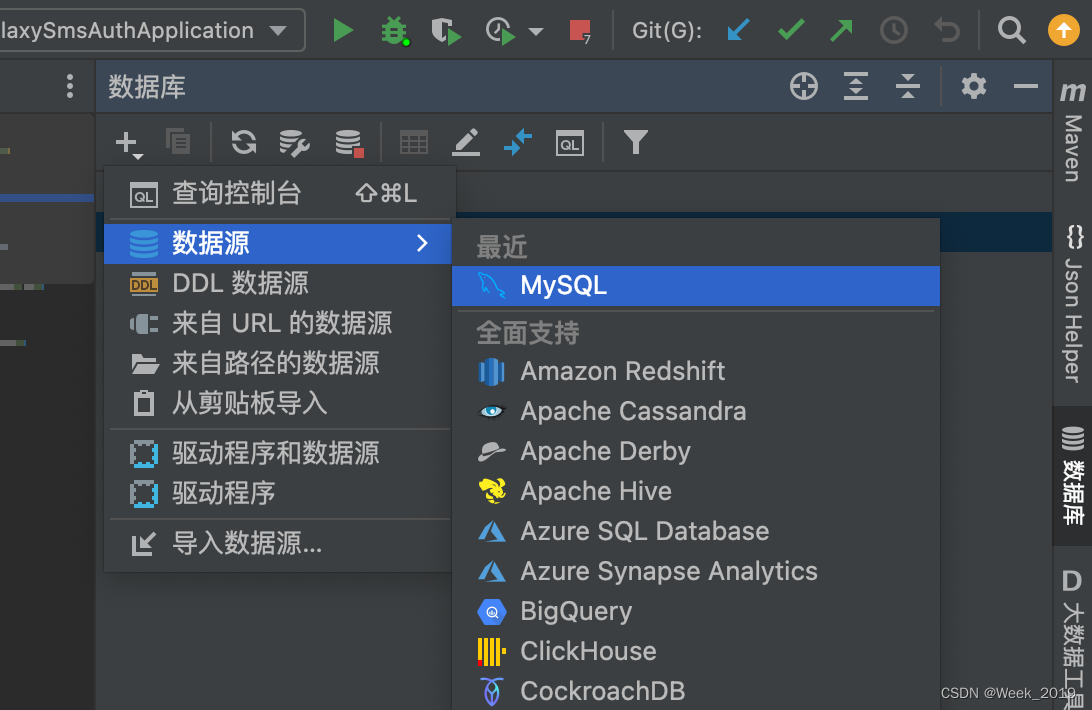Open query console QL toolbar icon
The height and width of the screenshot is (710, 1092).
(570, 144)
